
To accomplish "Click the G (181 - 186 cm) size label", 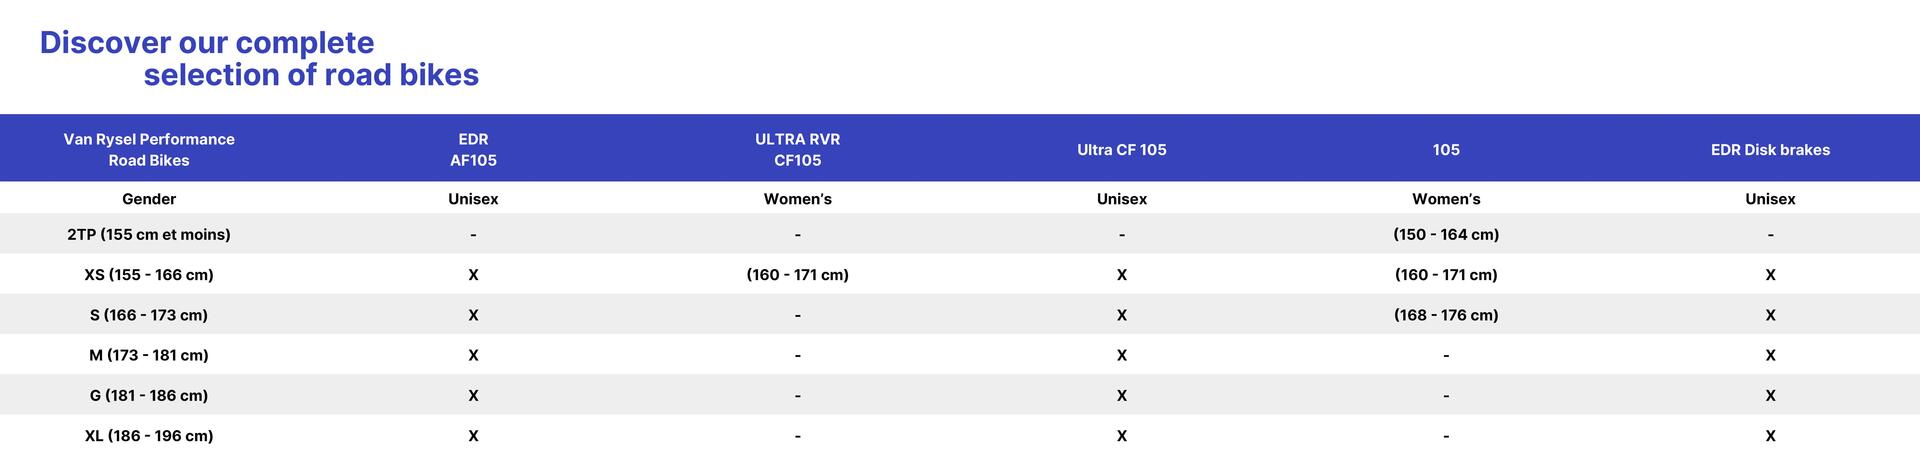I will pos(149,395).
